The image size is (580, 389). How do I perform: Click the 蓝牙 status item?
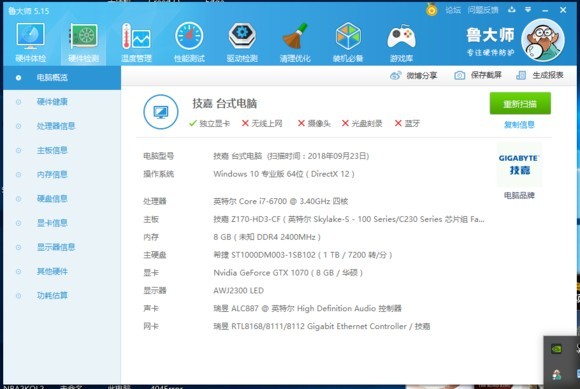(x=407, y=124)
